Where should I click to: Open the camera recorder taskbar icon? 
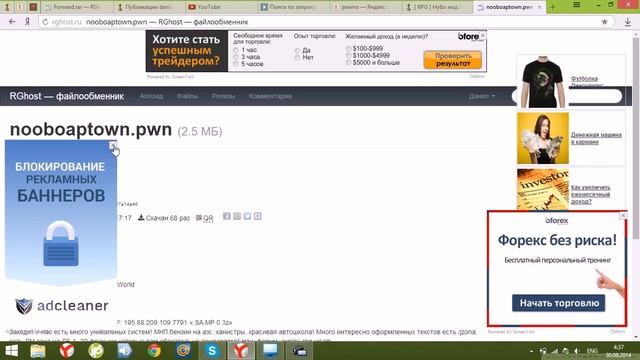coord(299,351)
